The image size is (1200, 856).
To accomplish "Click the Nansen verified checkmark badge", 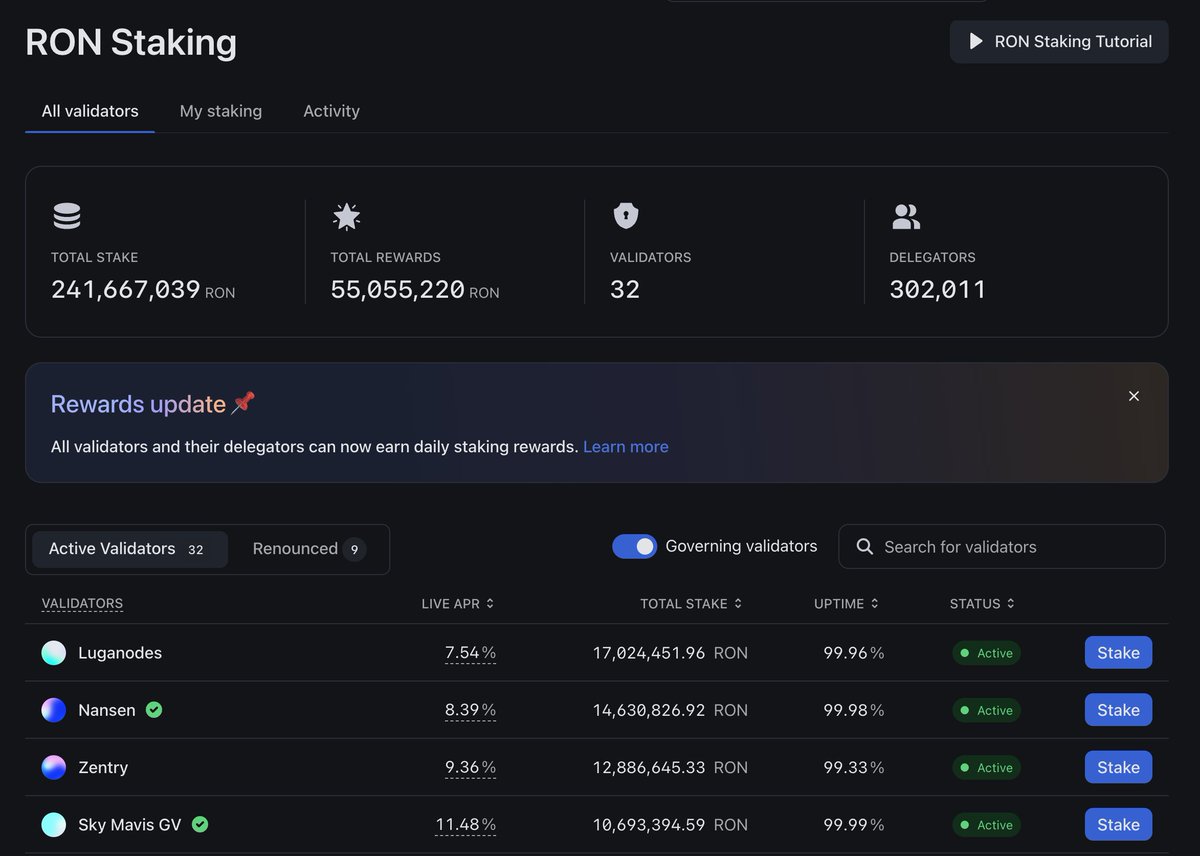I will [x=154, y=710].
